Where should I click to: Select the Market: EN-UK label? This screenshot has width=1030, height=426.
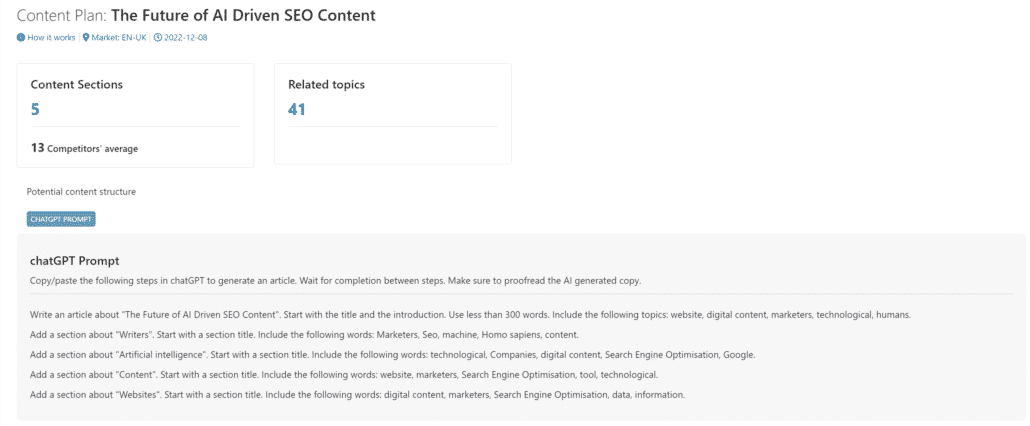(118, 37)
